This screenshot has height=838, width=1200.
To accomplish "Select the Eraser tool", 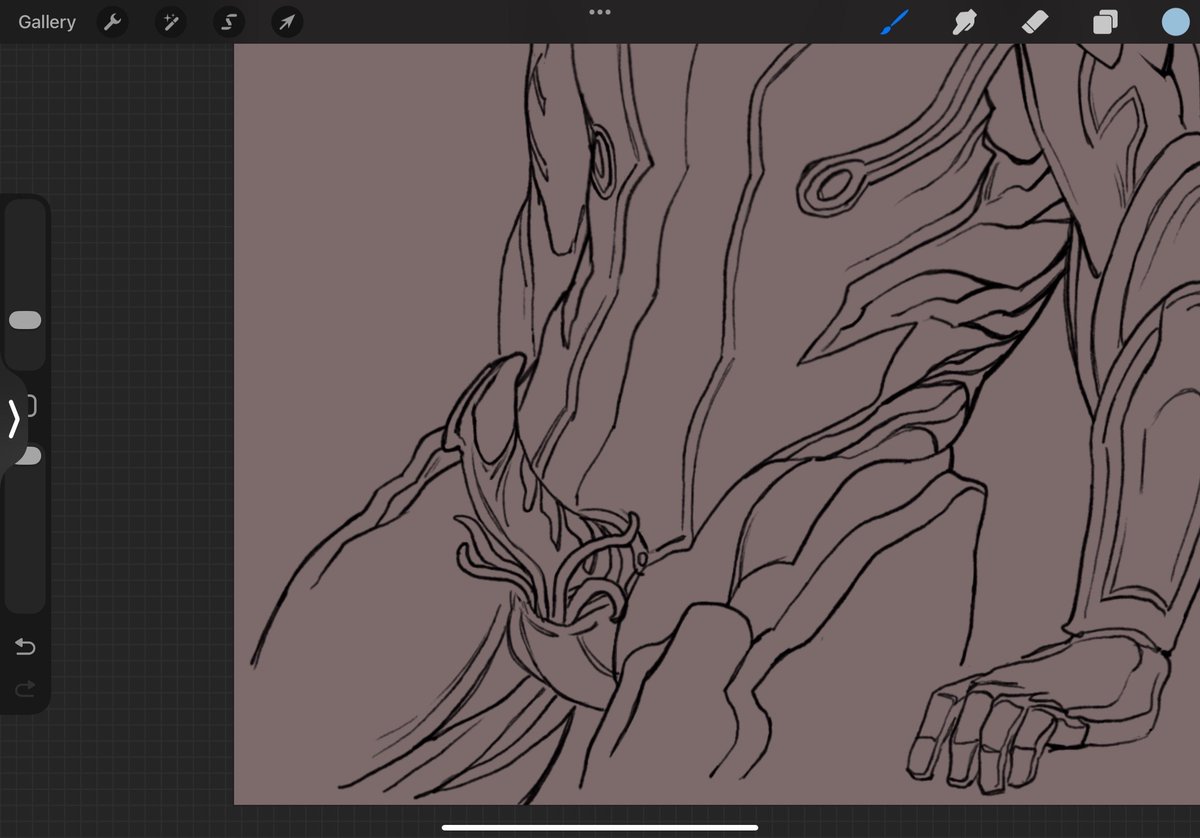I will pos(1035,22).
